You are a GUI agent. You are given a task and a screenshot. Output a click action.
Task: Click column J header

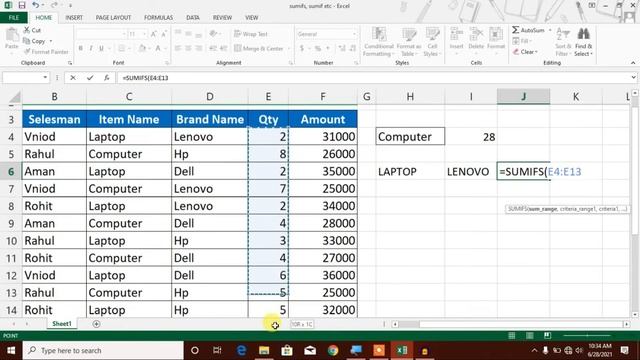pyautogui.click(x=523, y=97)
